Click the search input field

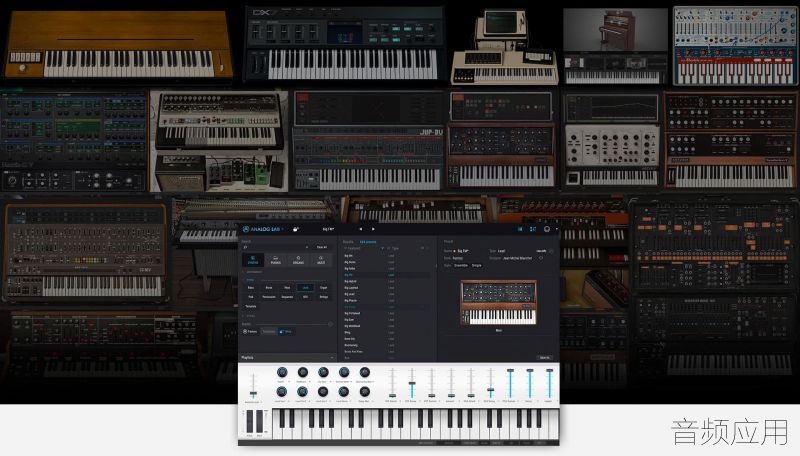275,247
